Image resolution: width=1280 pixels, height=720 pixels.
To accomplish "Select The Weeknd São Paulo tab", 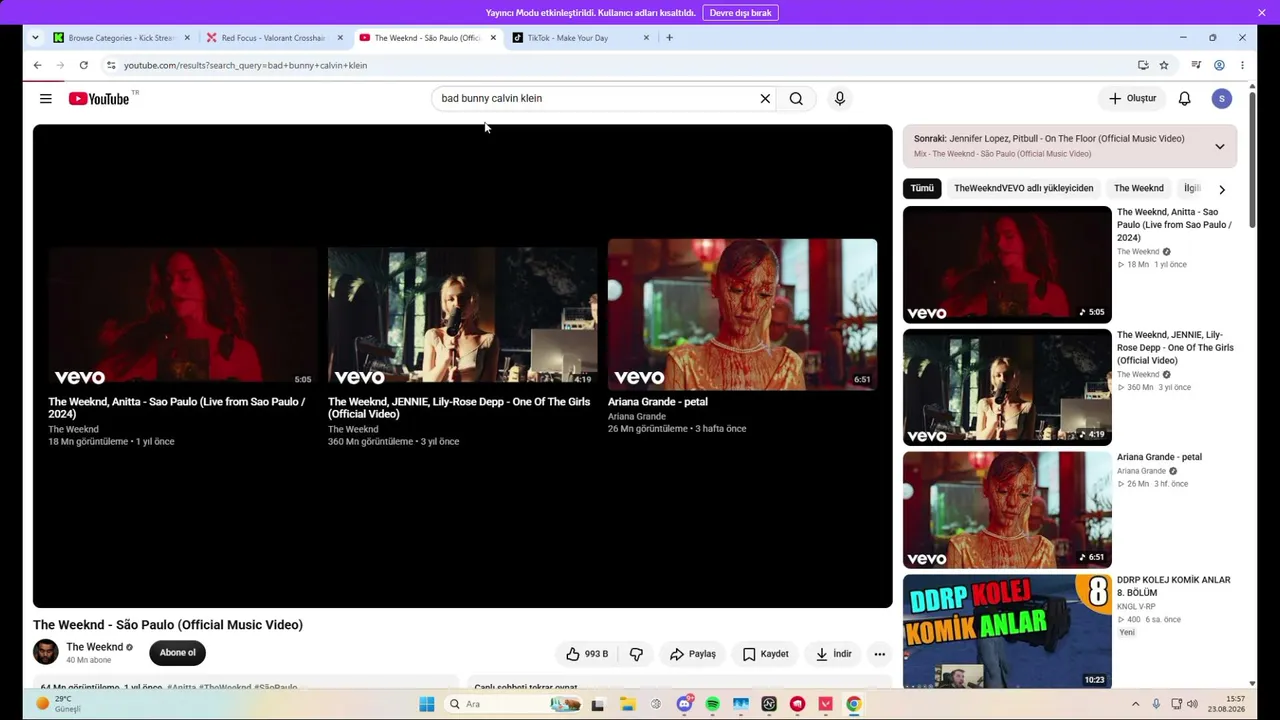I will pyautogui.click(x=427, y=38).
